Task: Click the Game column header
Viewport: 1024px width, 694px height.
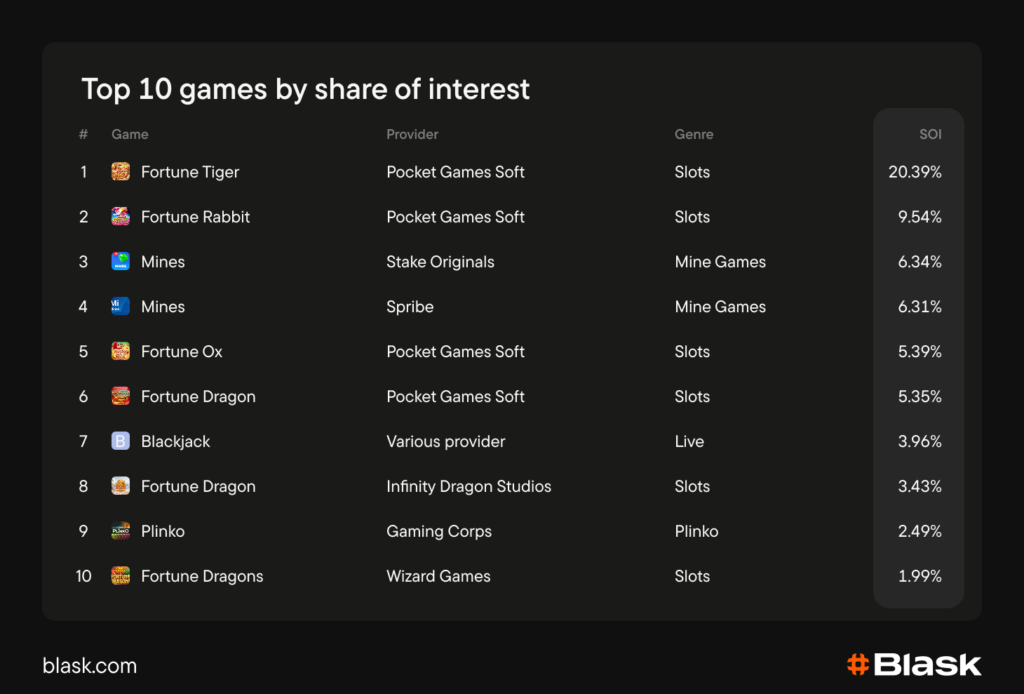Action: [x=130, y=134]
